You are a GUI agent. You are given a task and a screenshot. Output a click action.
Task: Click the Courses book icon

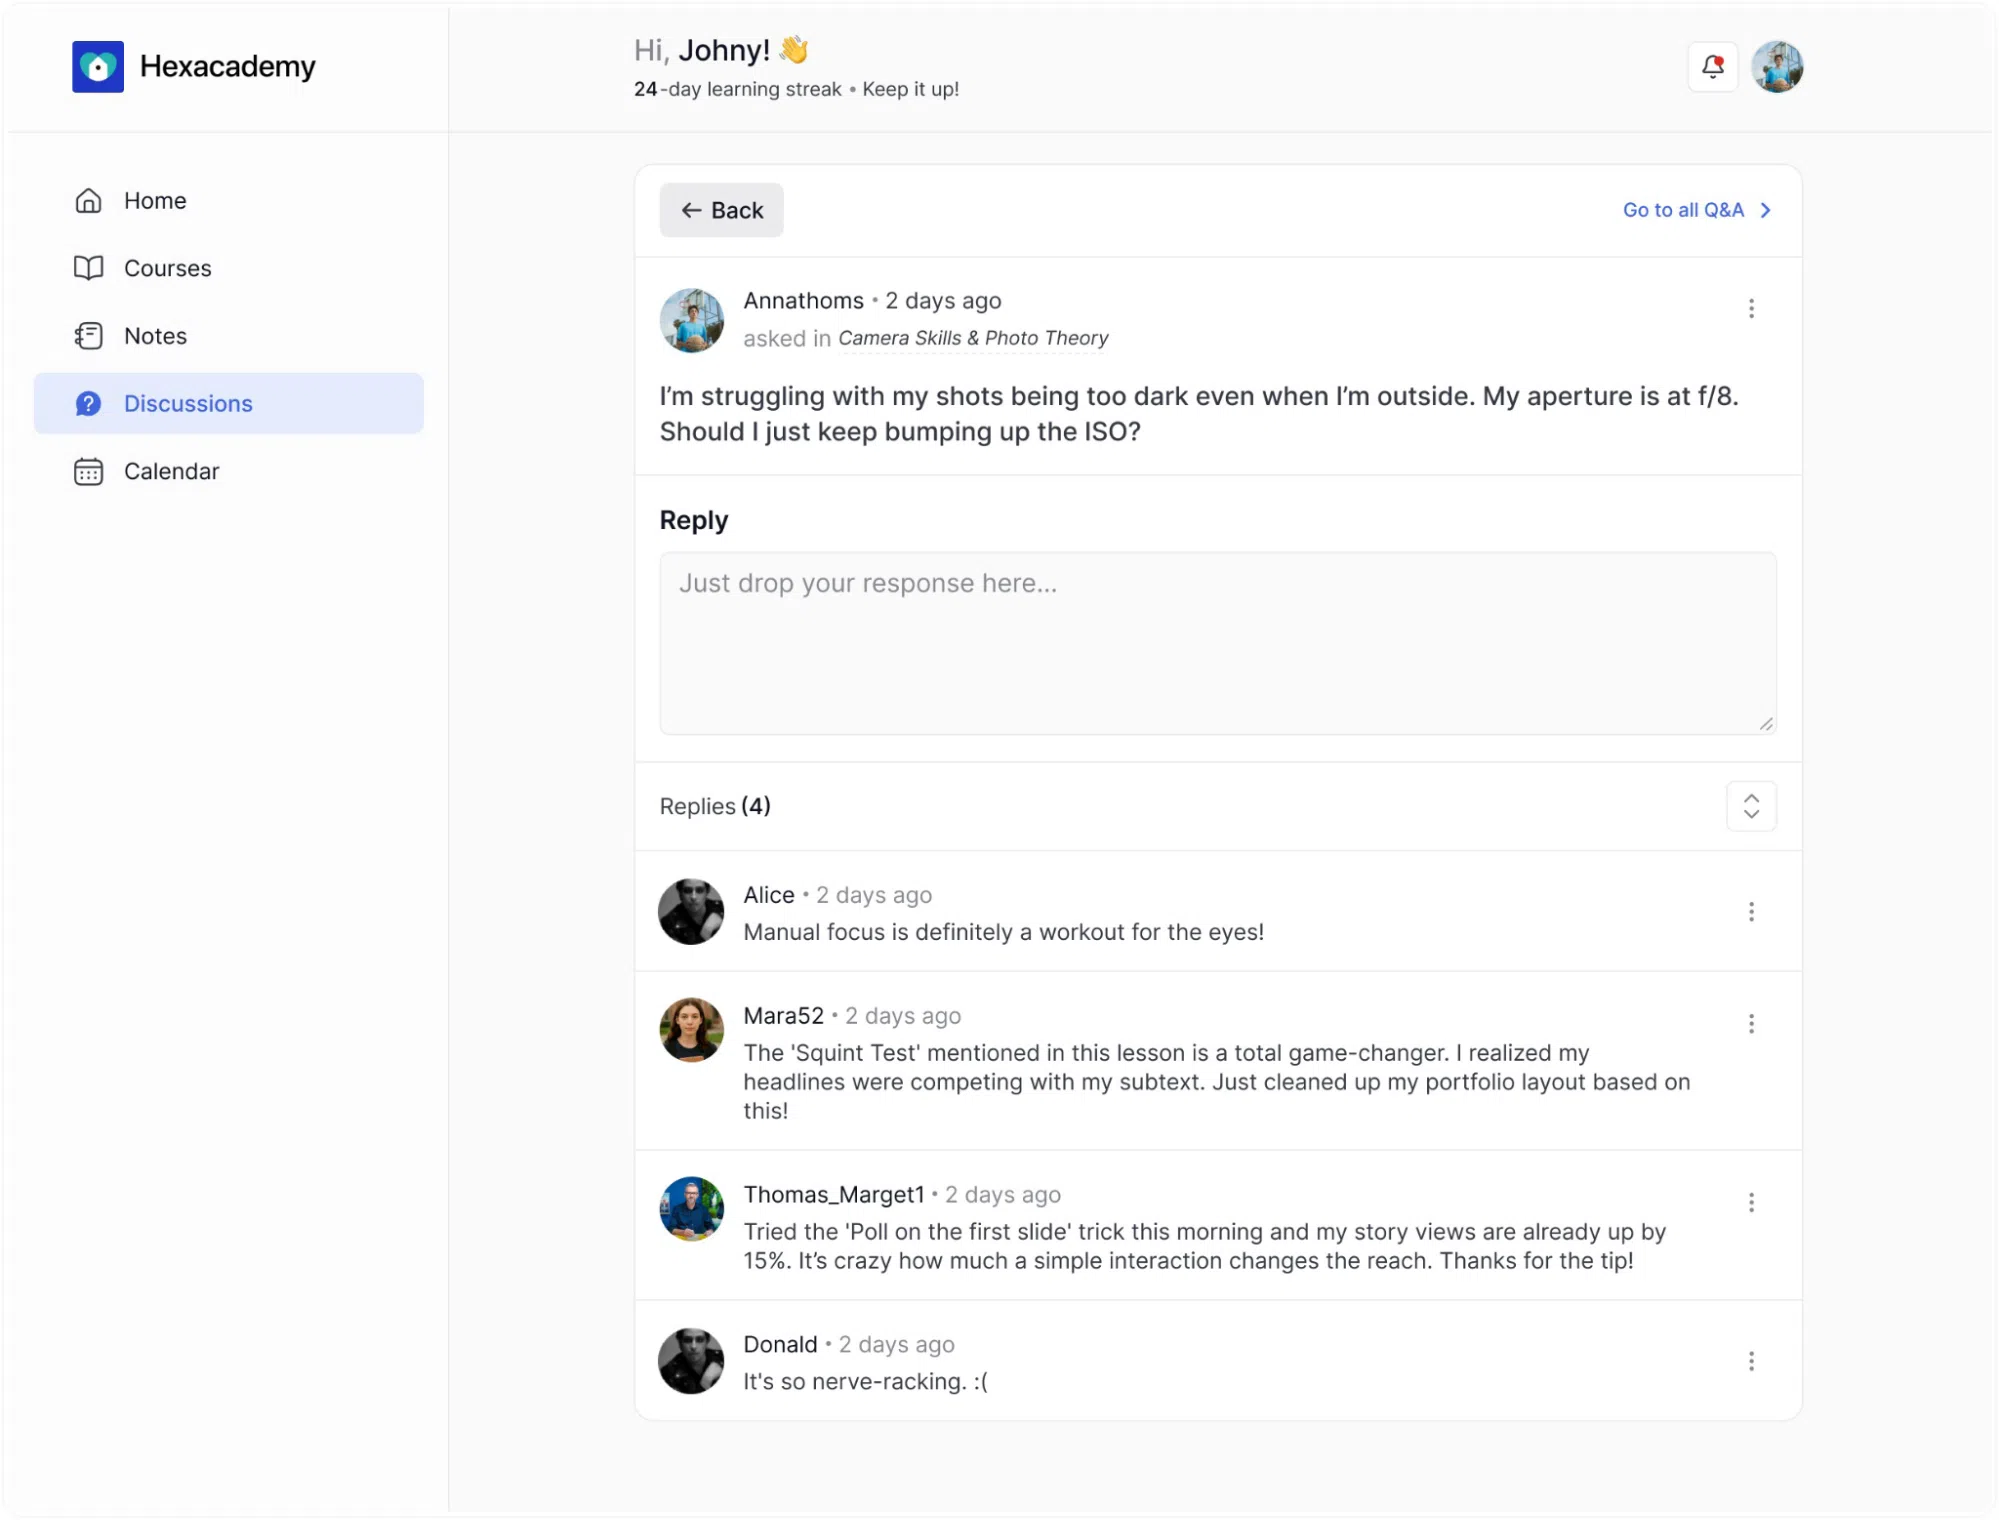coord(88,268)
